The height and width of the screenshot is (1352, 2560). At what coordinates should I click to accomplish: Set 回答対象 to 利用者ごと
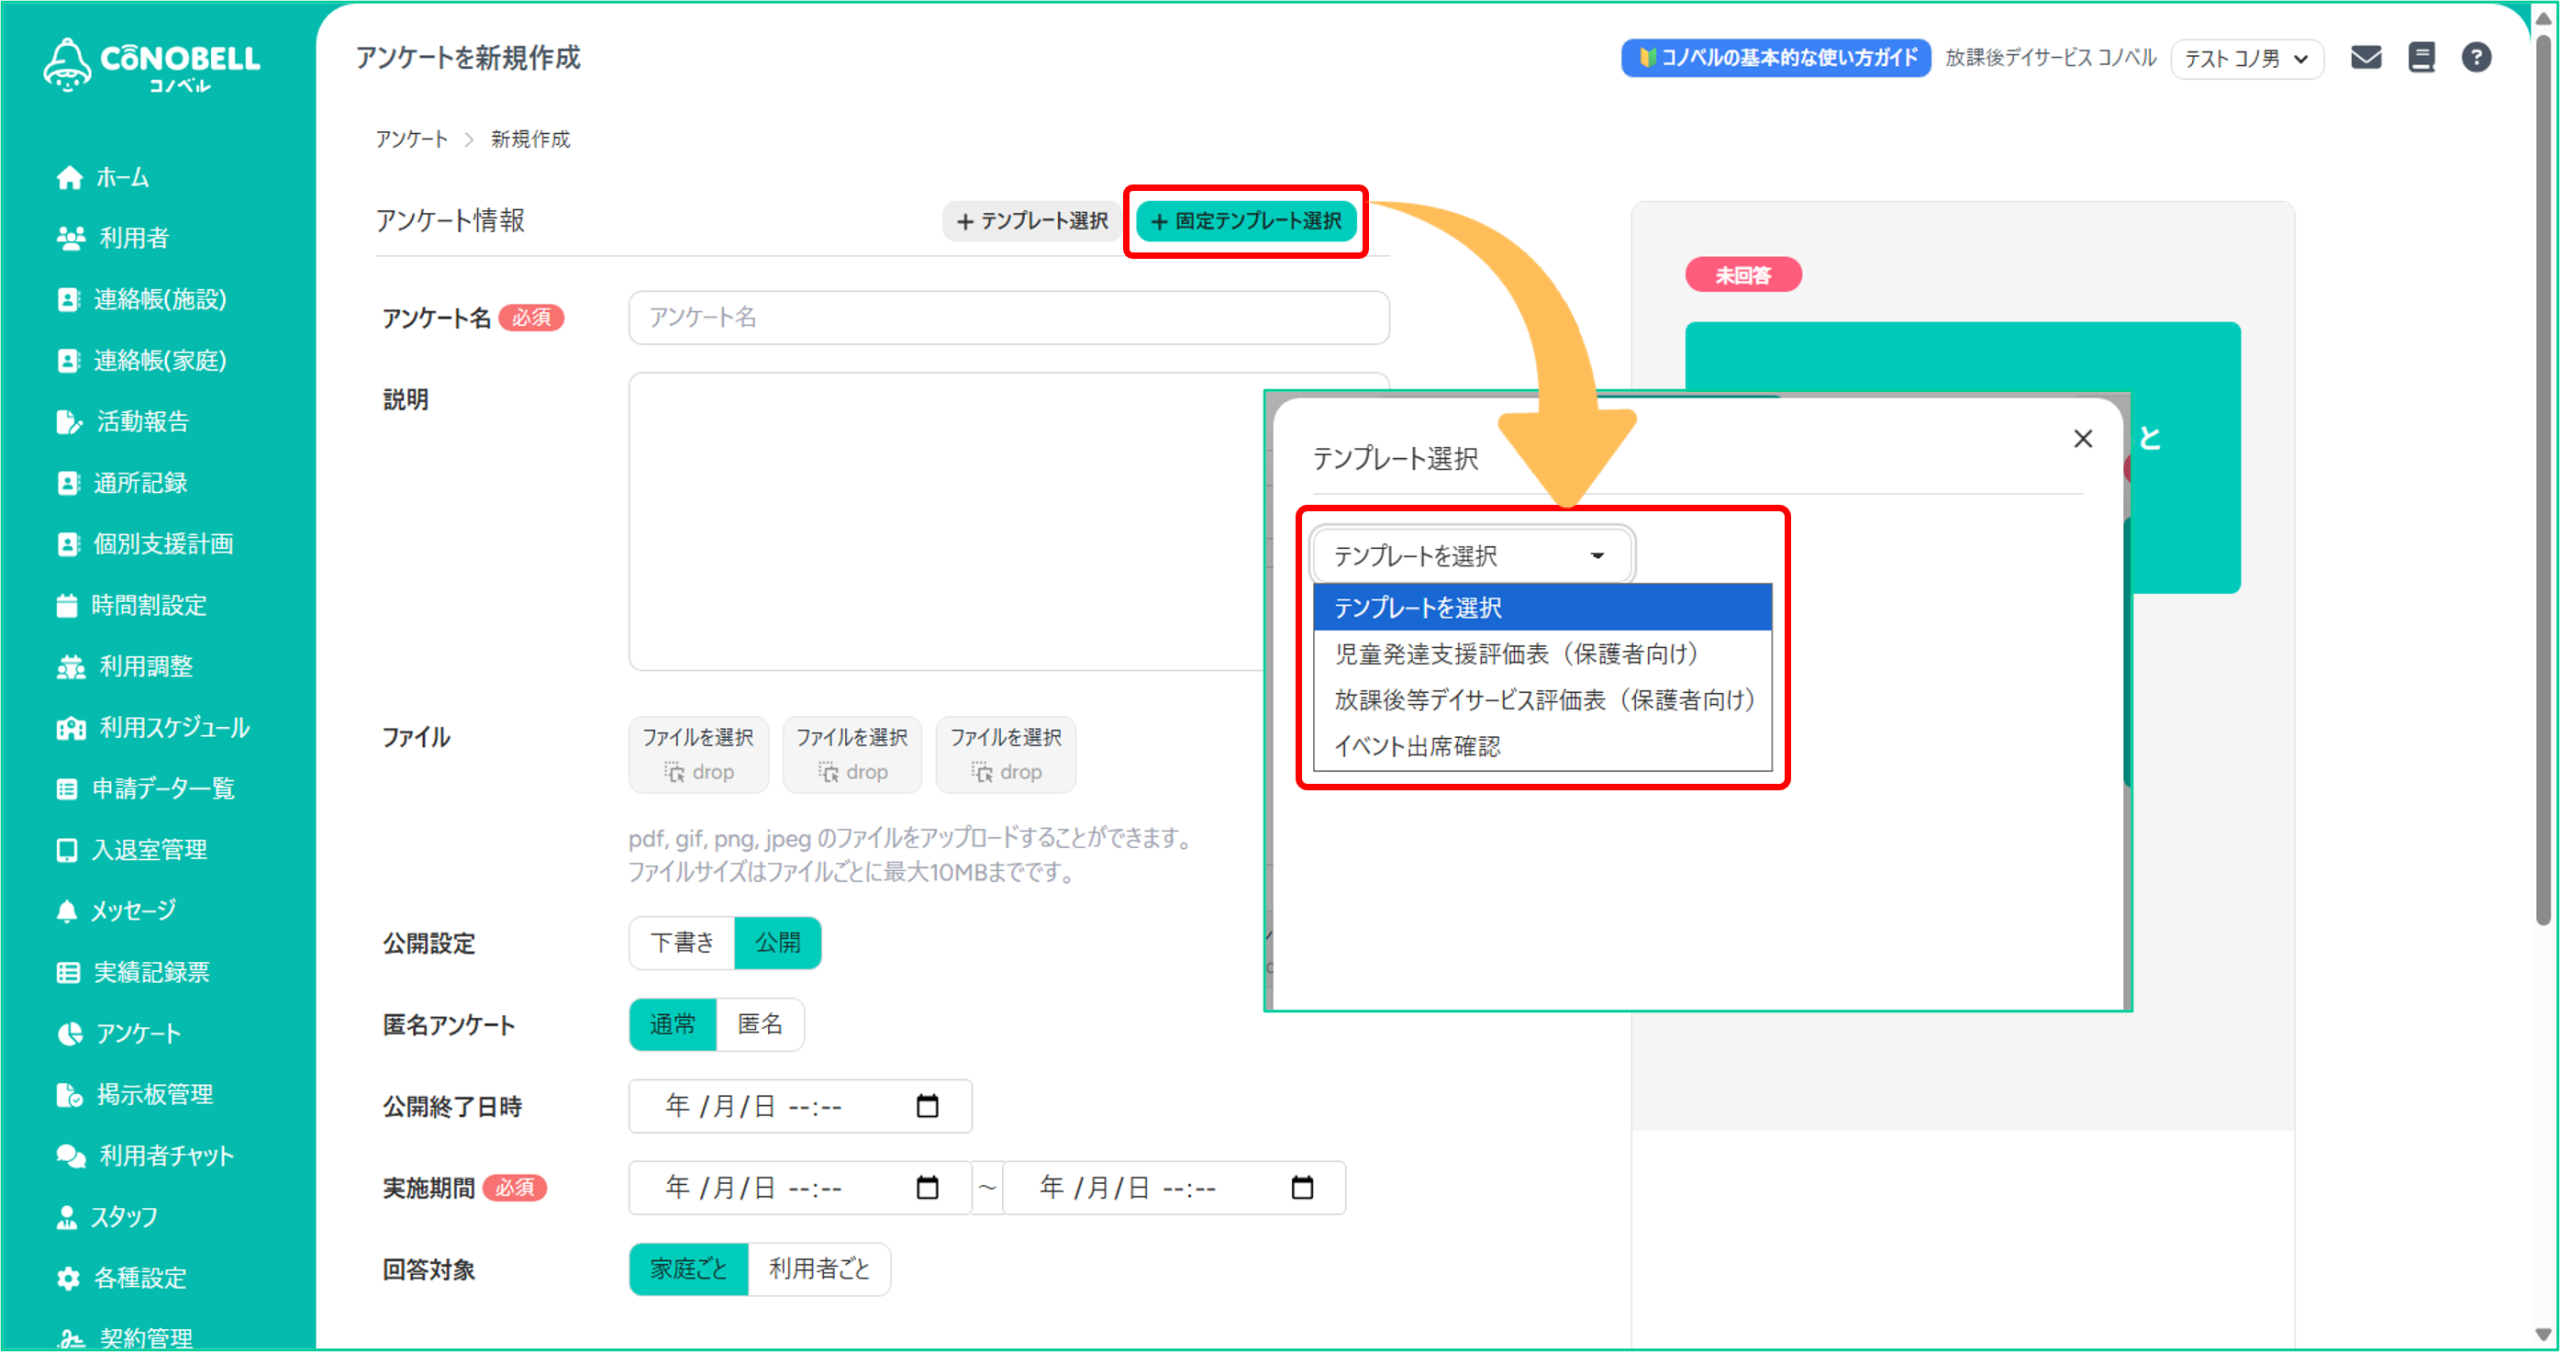tap(818, 1269)
